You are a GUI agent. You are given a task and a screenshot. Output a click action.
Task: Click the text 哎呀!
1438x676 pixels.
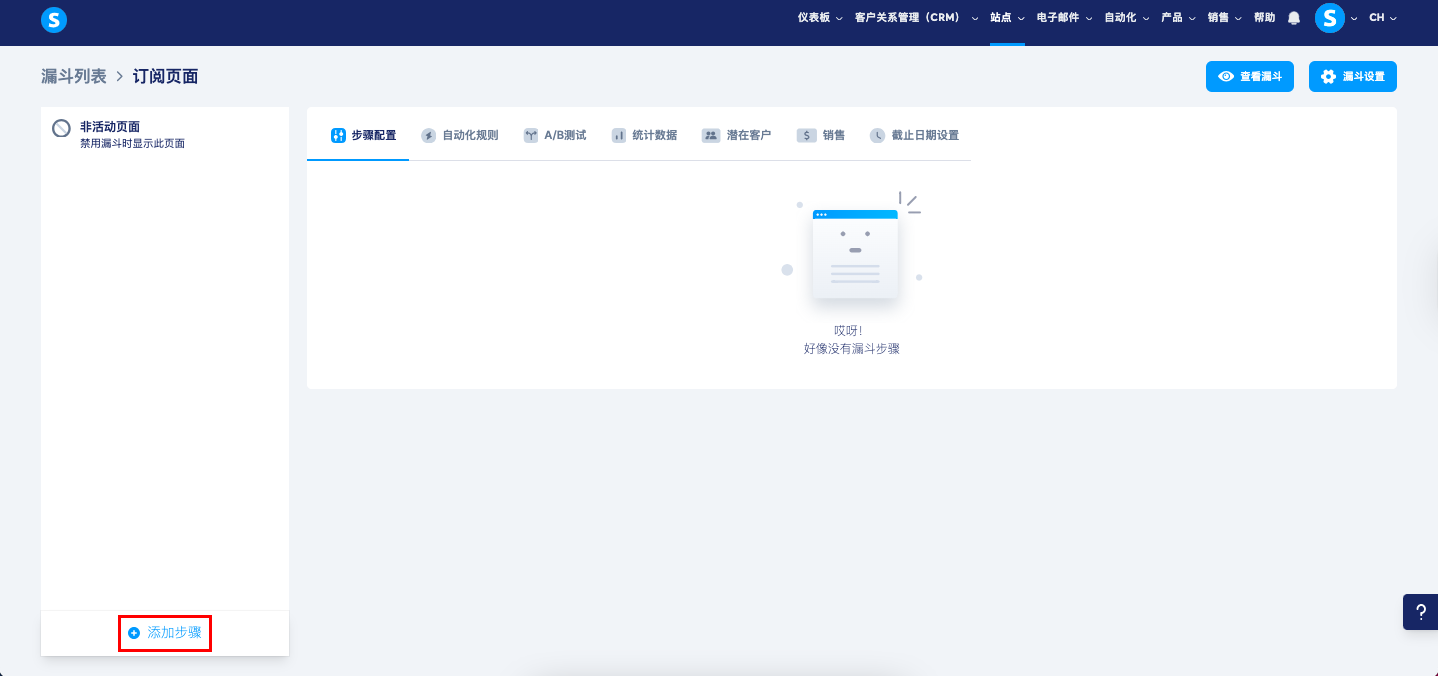848,331
